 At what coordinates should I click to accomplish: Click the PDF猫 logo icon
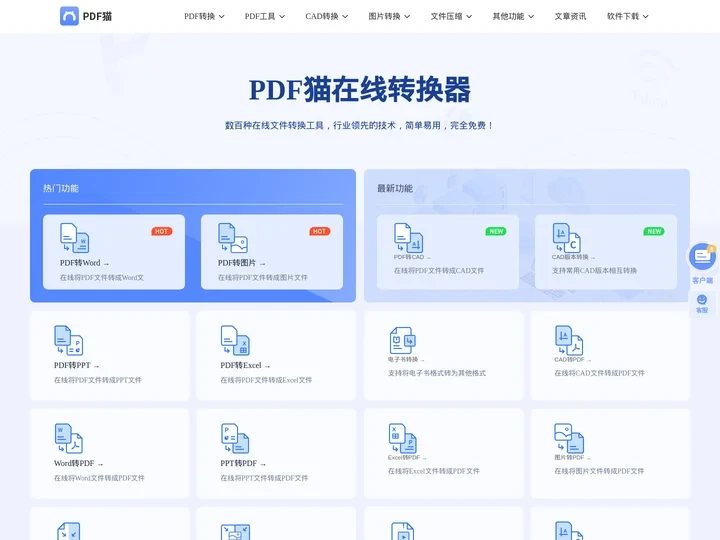pyautogui.click(x=69, y=16)
